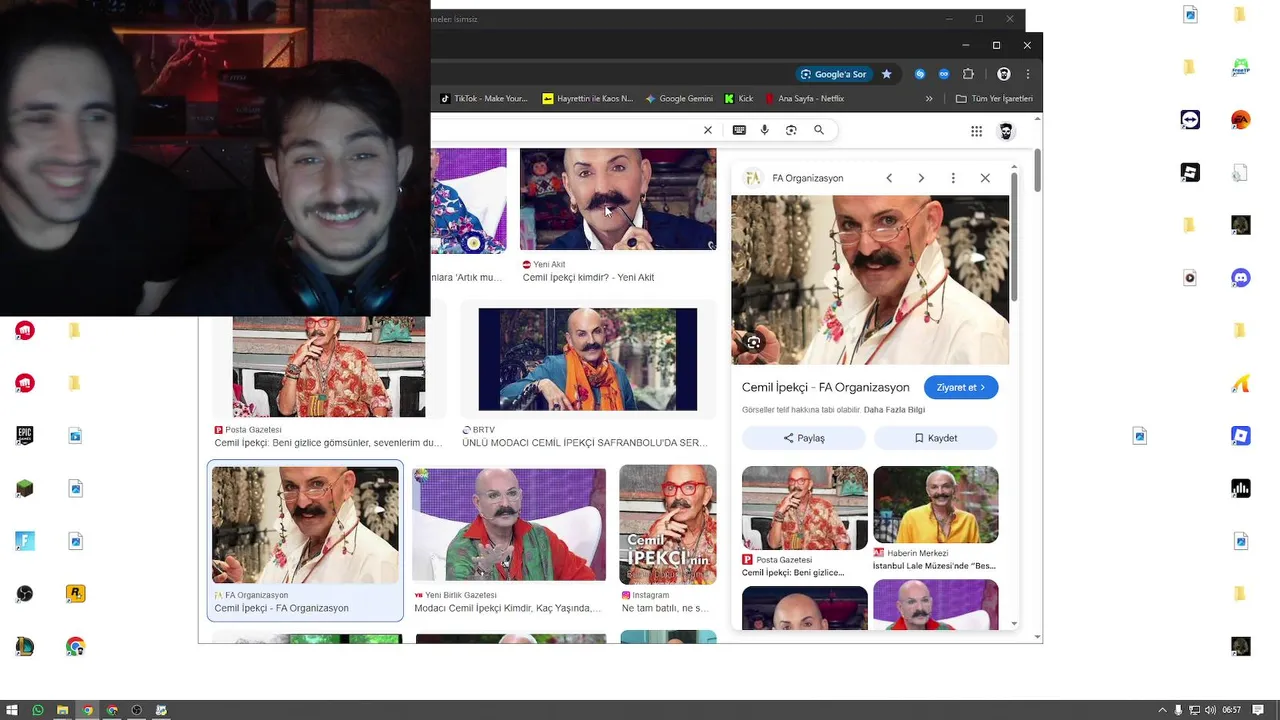Screen dimensions: 1280x720
Task: Open File Explorer from the taskbar
Action: click(62, 710)
